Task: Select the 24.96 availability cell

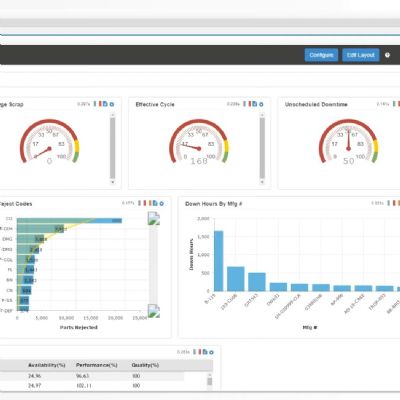Action: point(34,376)
